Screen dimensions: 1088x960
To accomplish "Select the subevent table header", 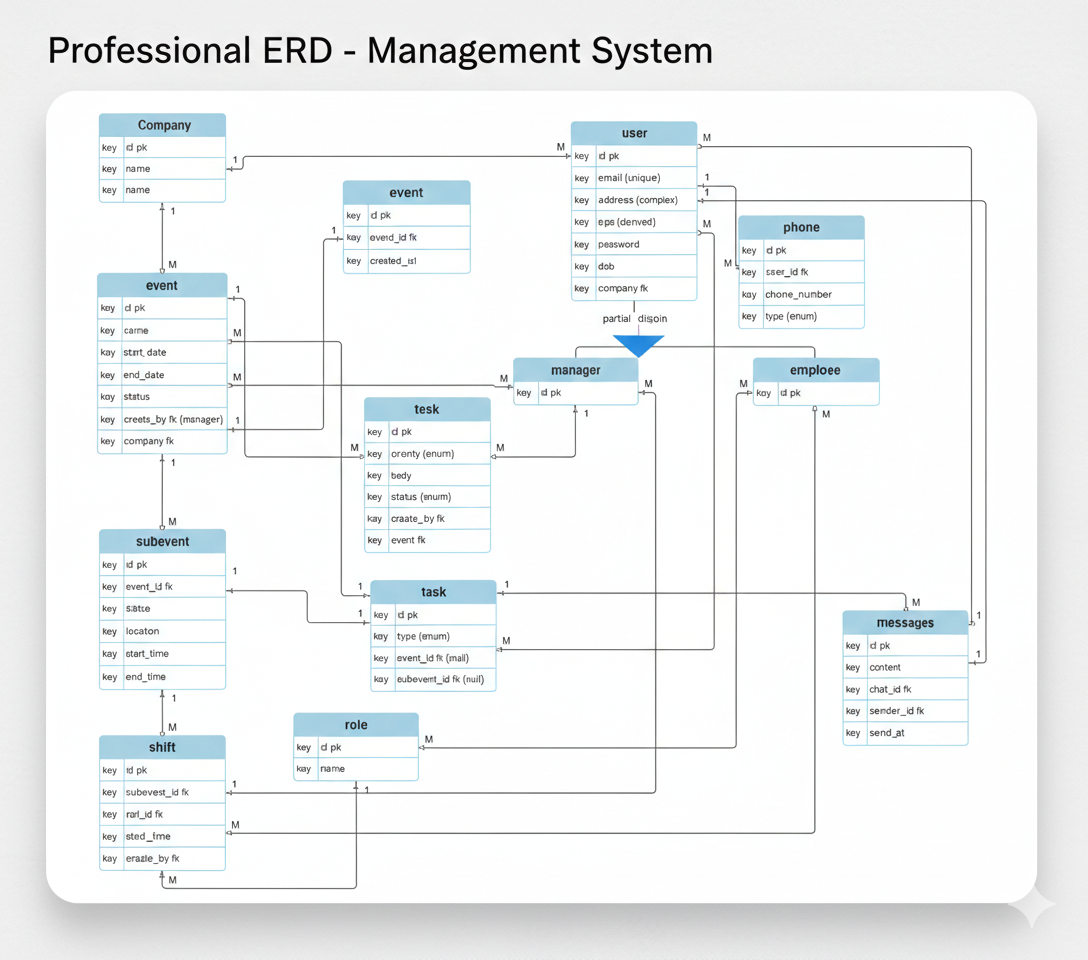I will [162, 541].
